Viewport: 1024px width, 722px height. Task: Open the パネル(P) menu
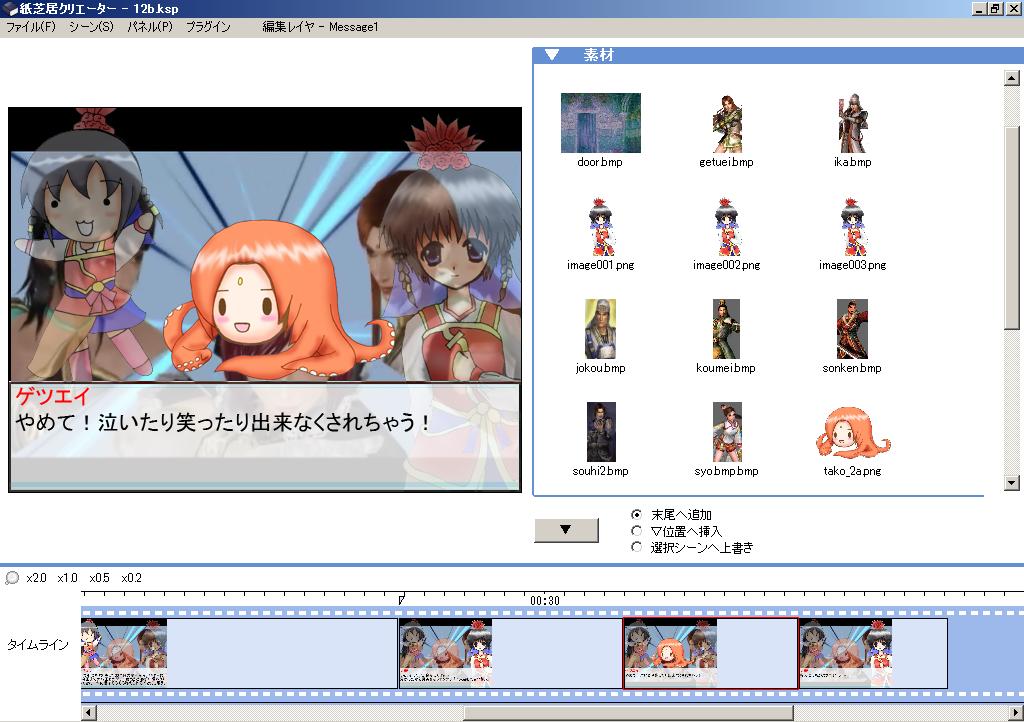click(x=150, y=27)
